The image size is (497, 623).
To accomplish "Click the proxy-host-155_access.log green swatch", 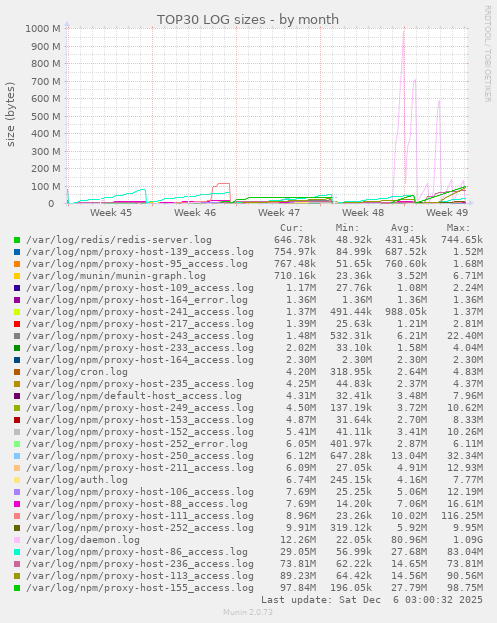I will 17,588.
